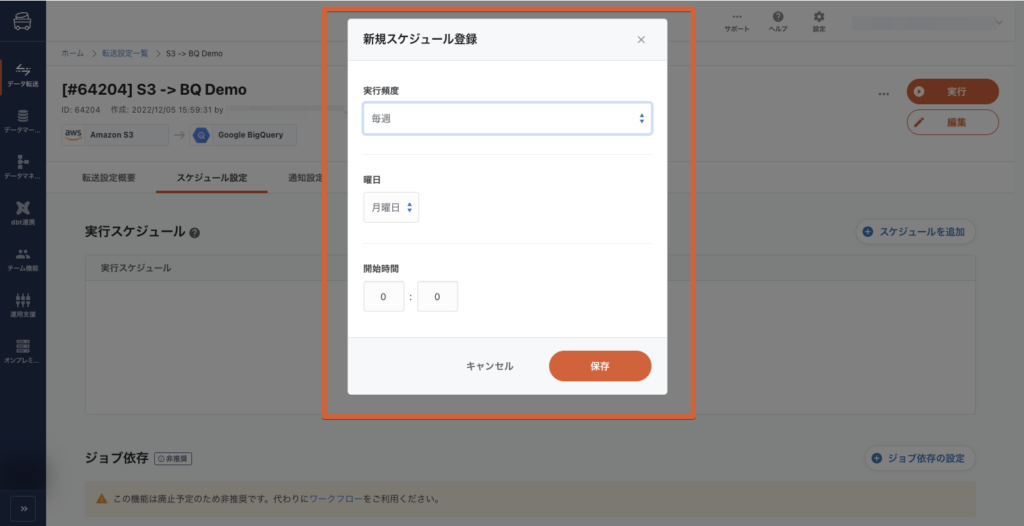Open チーム機能 from the sidebar
The height and width of the screenshot is (526, 1024).
[23, 259]
